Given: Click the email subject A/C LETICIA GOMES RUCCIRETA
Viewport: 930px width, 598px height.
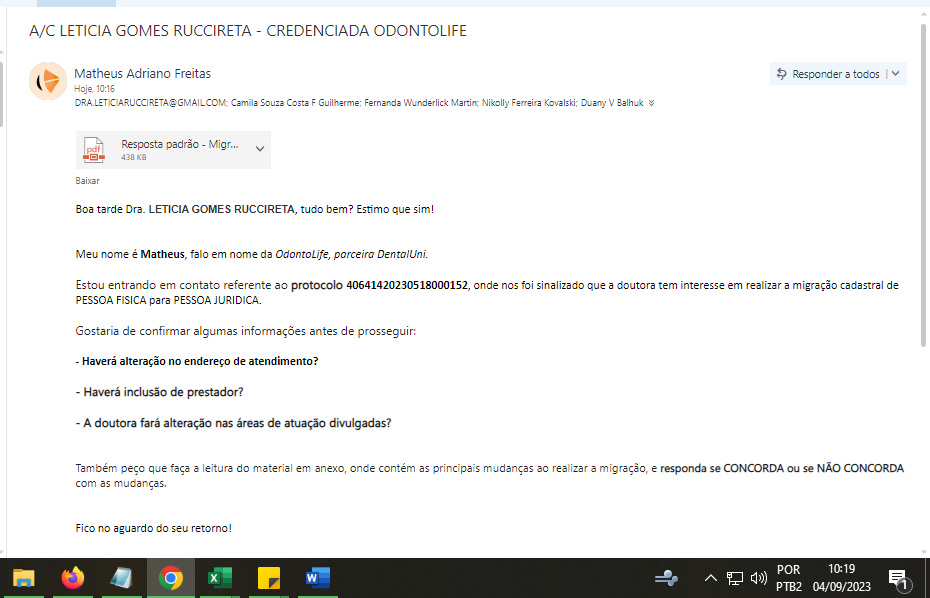Looking at the screenshot, I should coord(248,31).
